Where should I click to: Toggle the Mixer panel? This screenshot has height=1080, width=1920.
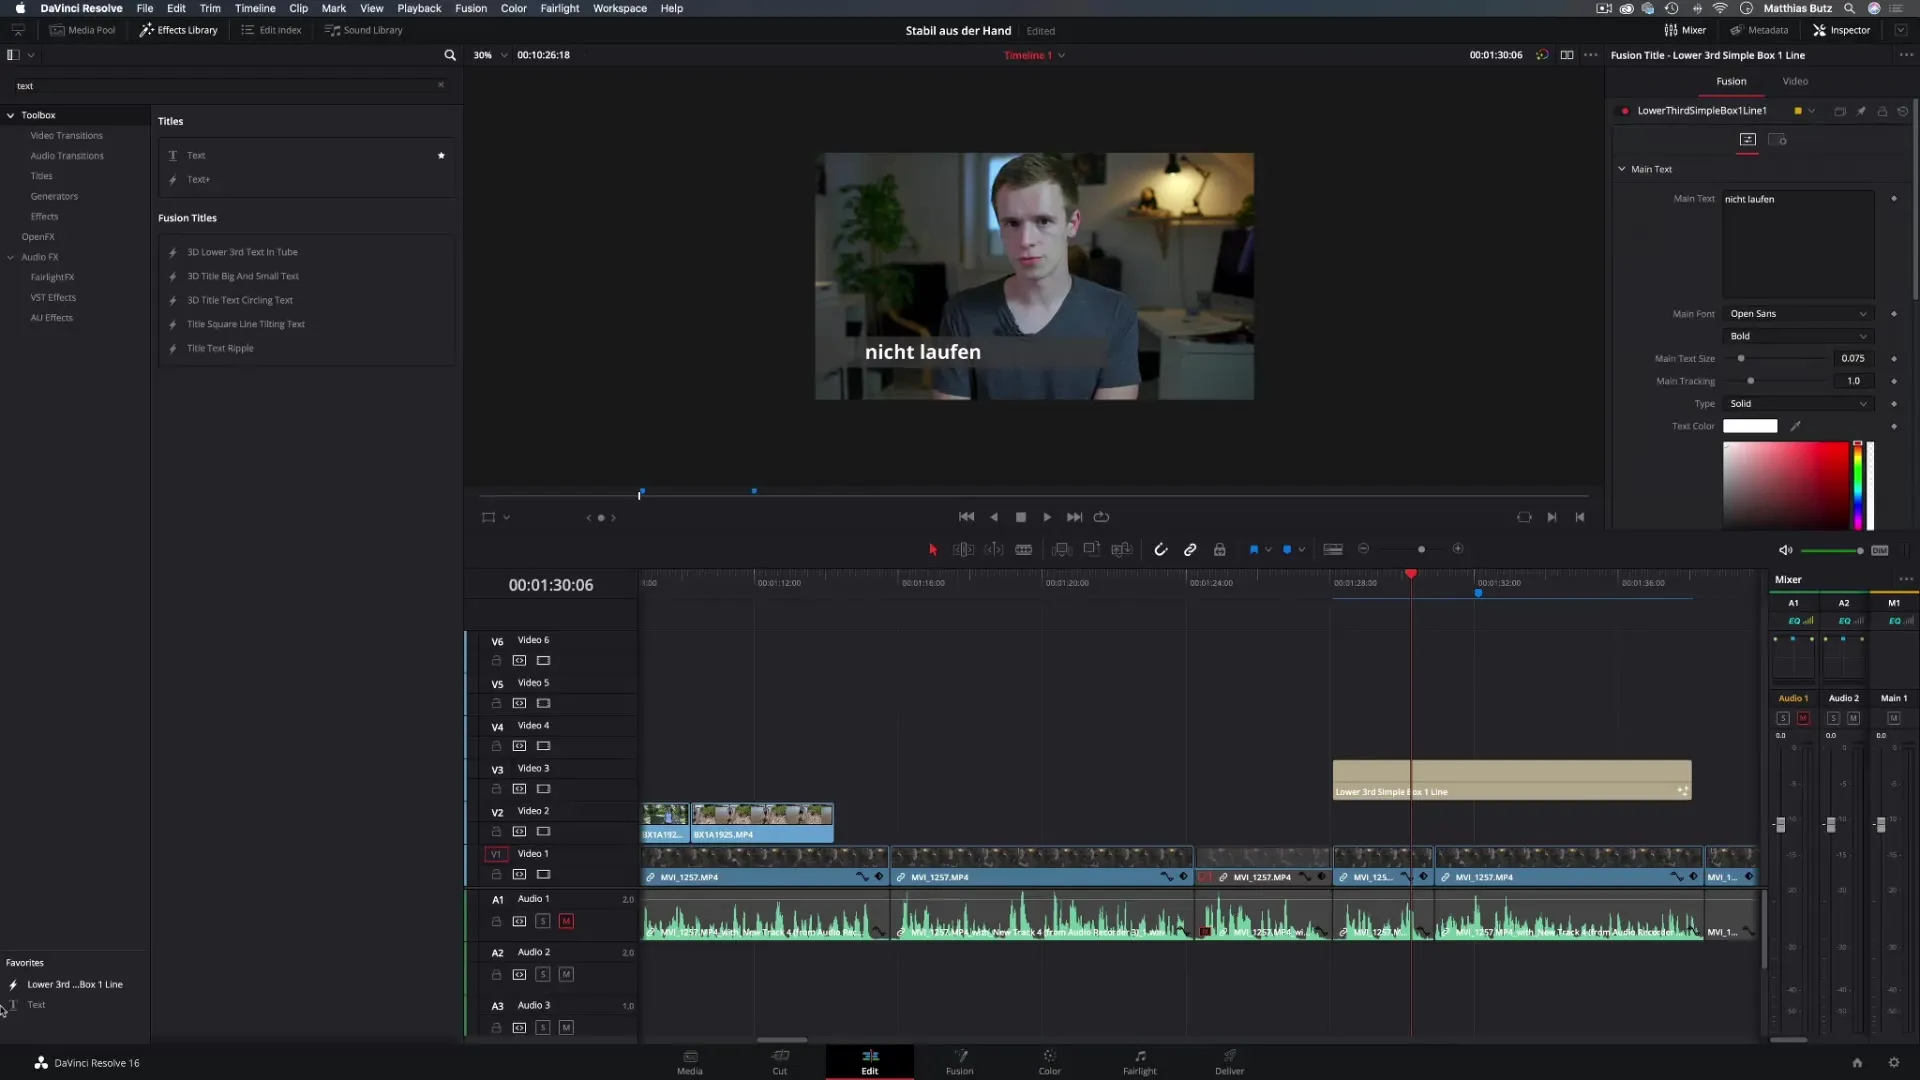coord(1686,30)
